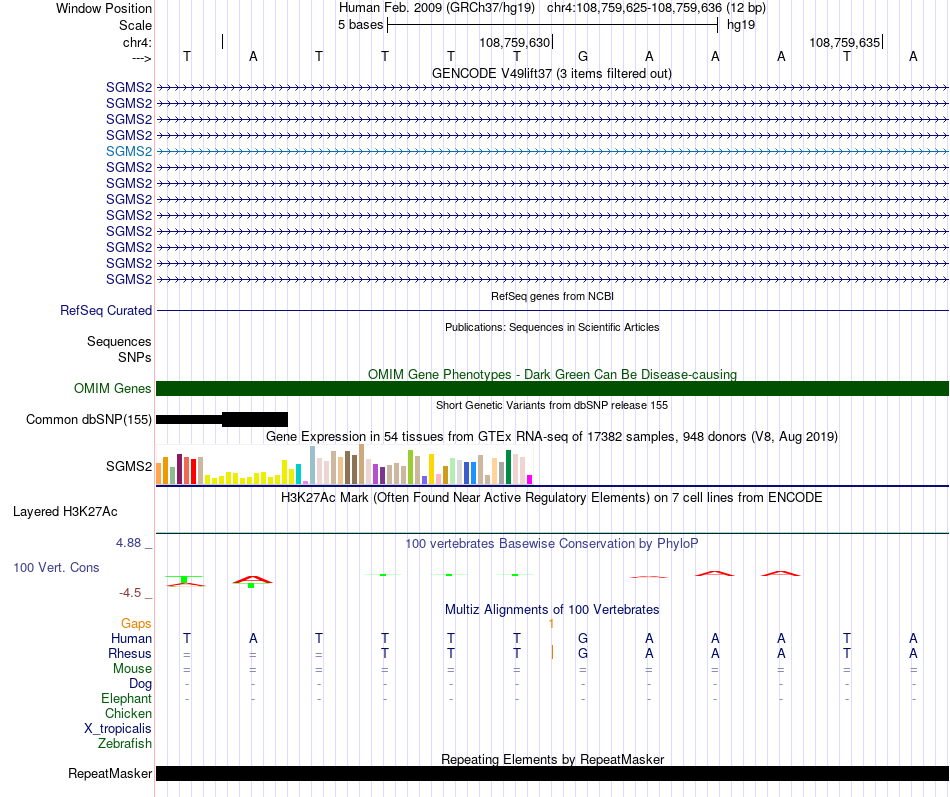Click the 'Window Position' label
Screen dimensions: 950x797
(104, 8)
